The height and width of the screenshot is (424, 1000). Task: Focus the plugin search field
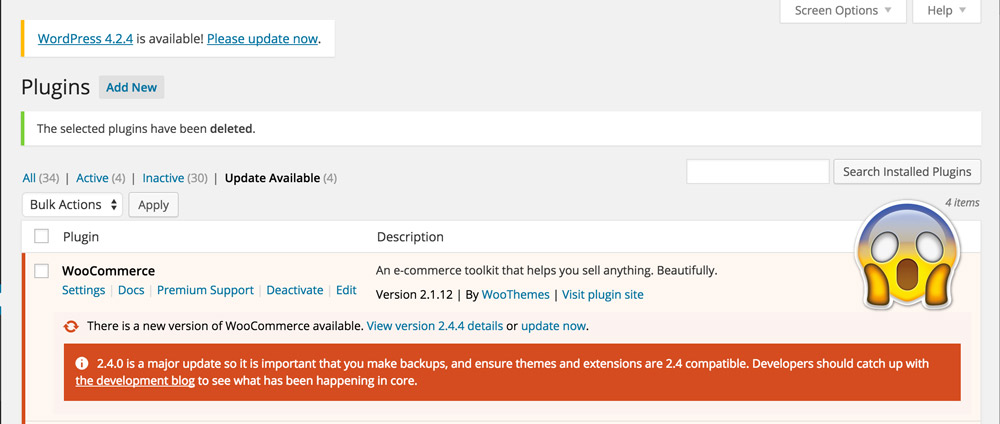(x=758, y=171)
